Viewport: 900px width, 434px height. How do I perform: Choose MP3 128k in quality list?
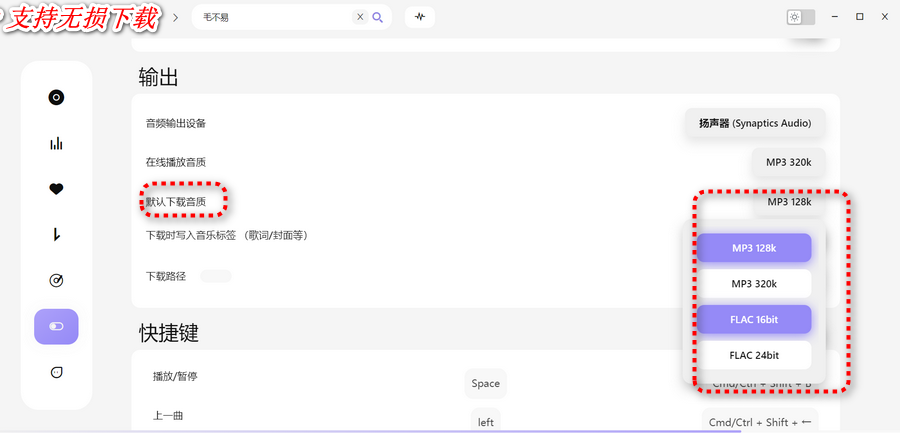pos(754,248)
